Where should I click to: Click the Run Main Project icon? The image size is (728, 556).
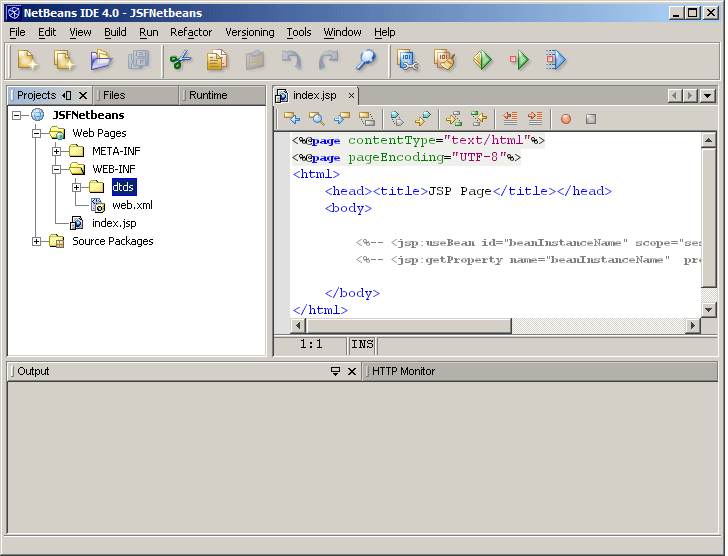click(x=482, y=60)
